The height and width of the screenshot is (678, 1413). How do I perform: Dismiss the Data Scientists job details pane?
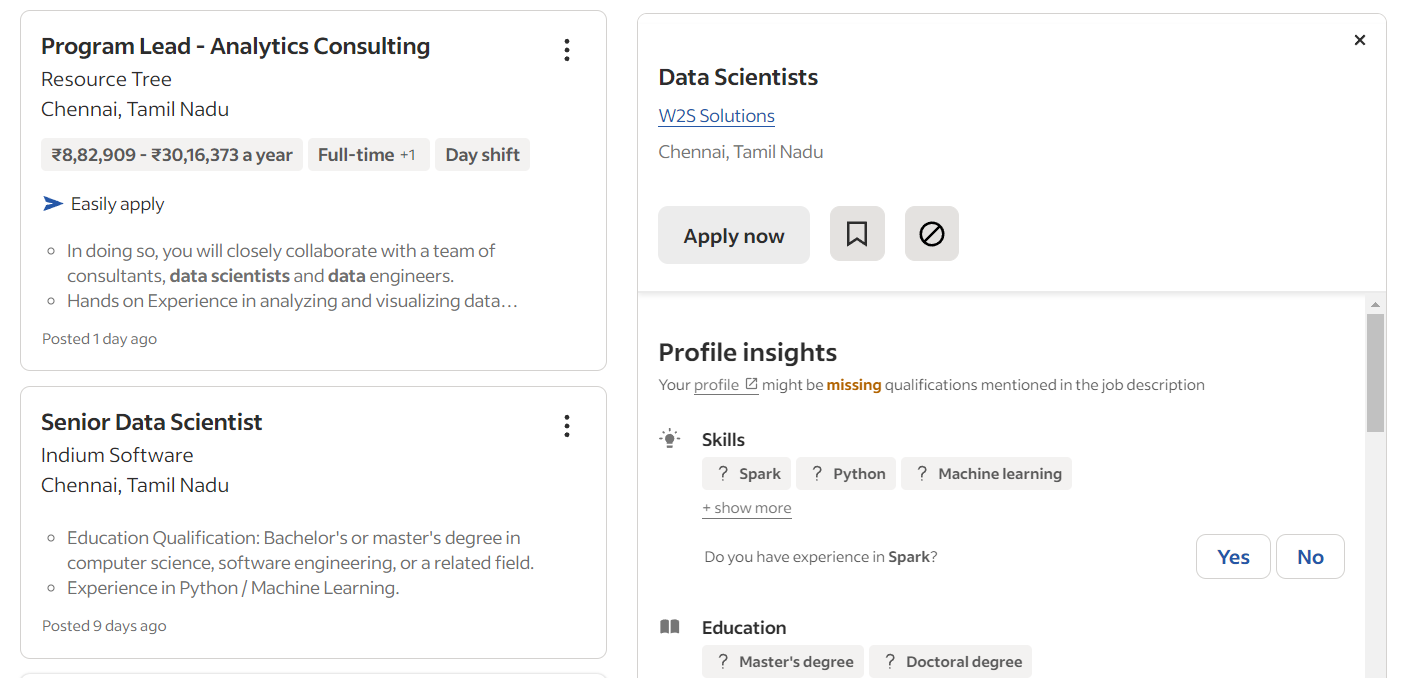pos(1360,40)
